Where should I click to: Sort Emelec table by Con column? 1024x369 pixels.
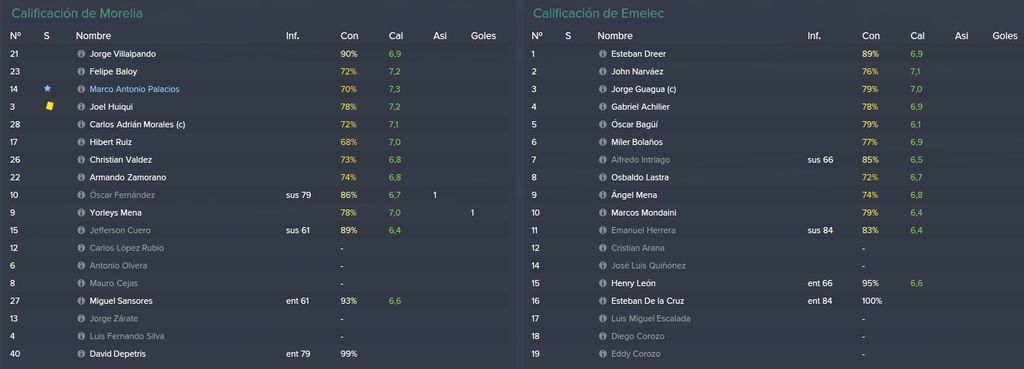(x=871, y=36)
